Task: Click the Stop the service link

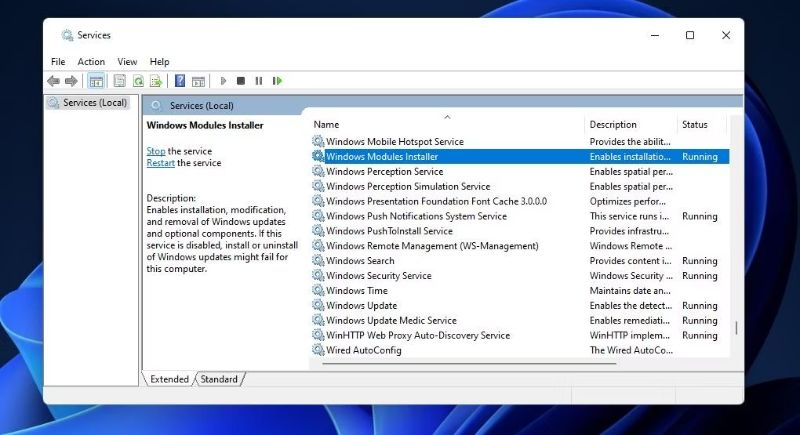Action: (x=156, y=151)
